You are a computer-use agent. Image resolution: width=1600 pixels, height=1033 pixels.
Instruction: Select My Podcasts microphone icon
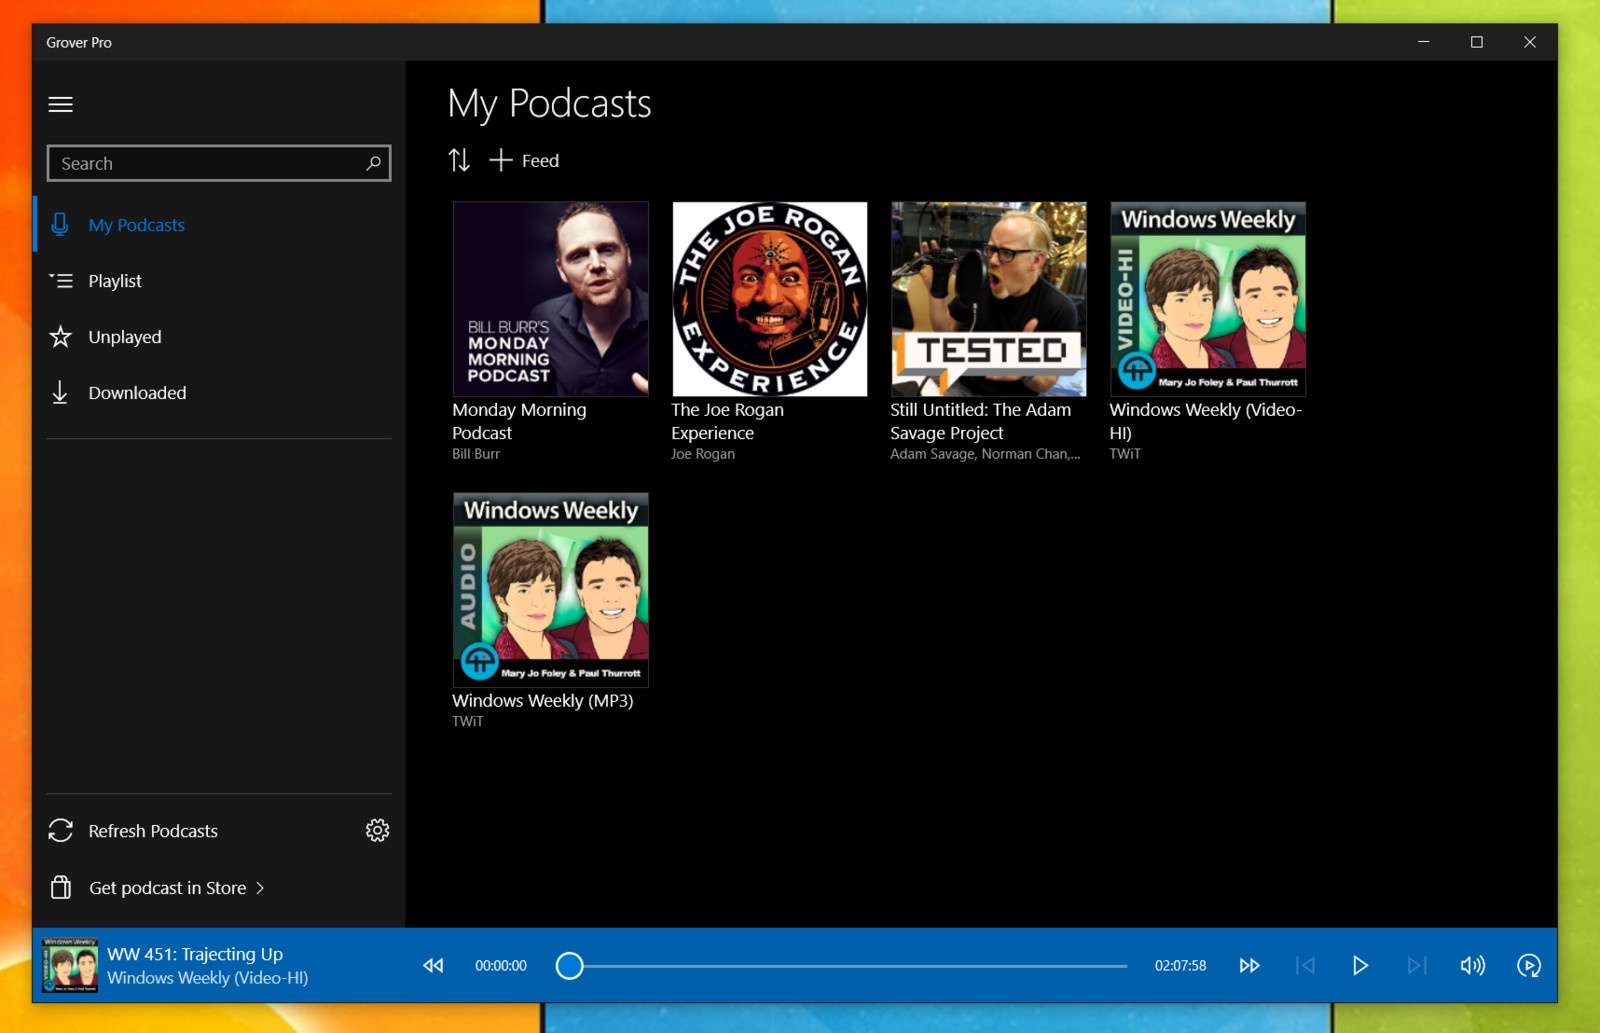60,225
